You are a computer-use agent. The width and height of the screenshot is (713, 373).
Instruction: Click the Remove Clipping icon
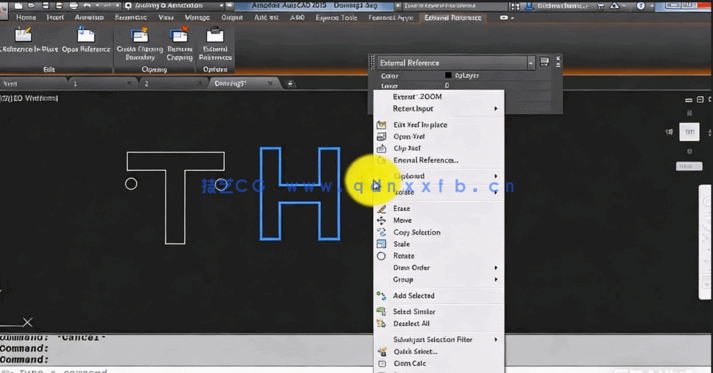click(179, 35)
